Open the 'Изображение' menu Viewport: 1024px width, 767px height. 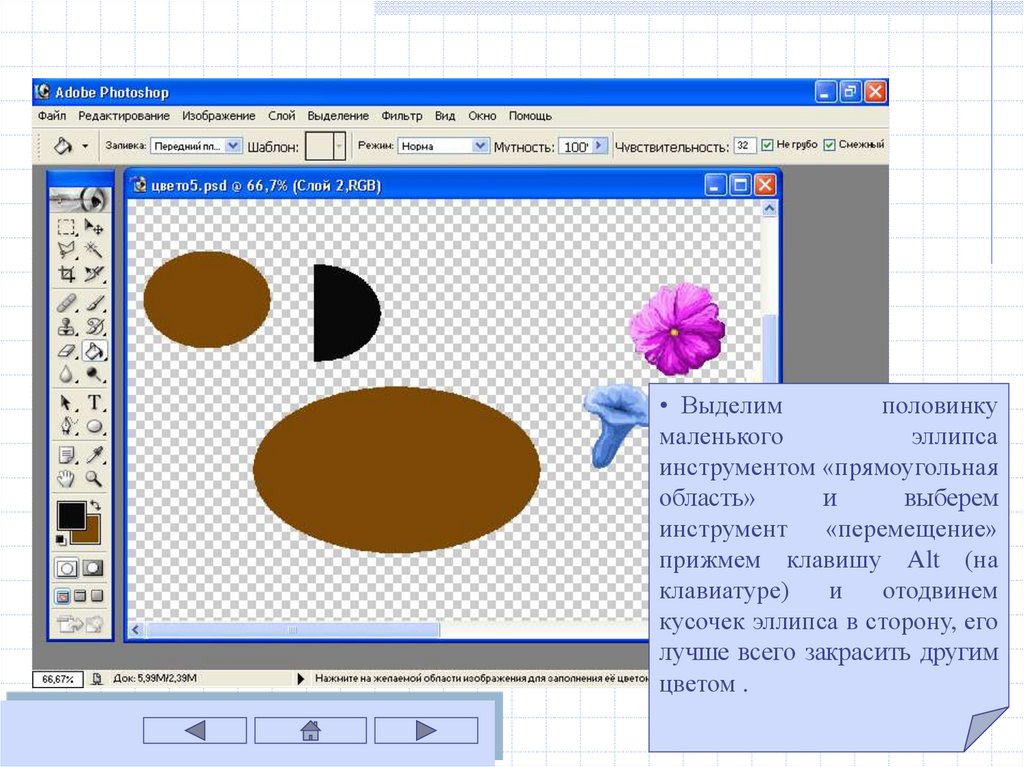tap(218, 116)
